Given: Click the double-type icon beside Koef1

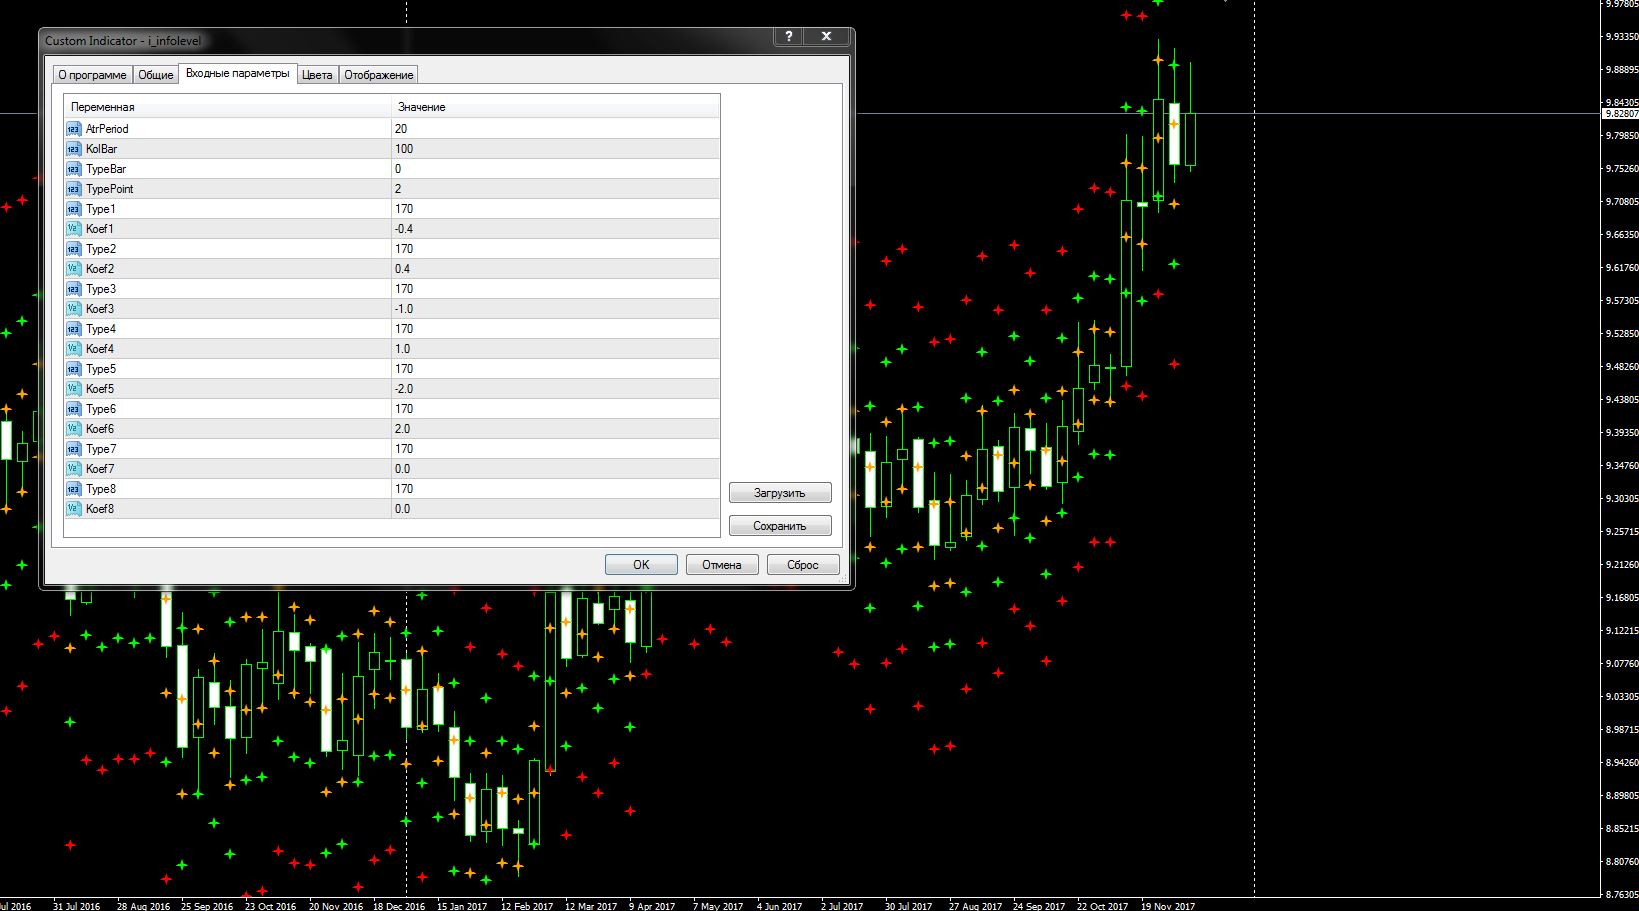Looking at the screenshot, I should pos(73,229).
